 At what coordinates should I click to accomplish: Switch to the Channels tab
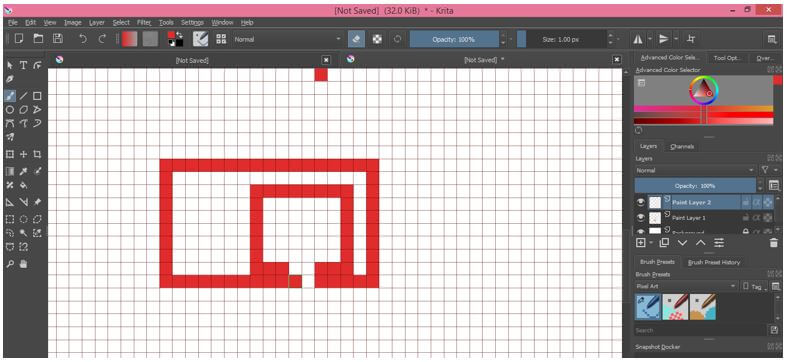[682, 147]
